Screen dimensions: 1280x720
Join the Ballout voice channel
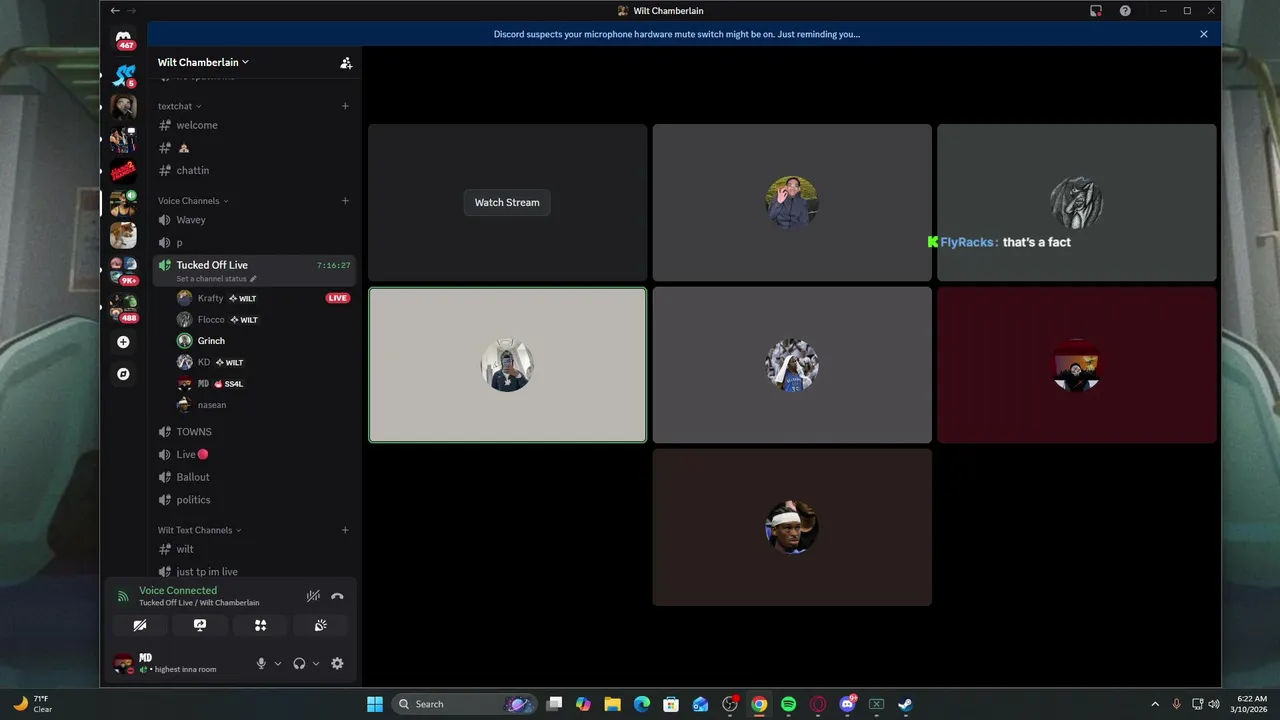point(254,477)
